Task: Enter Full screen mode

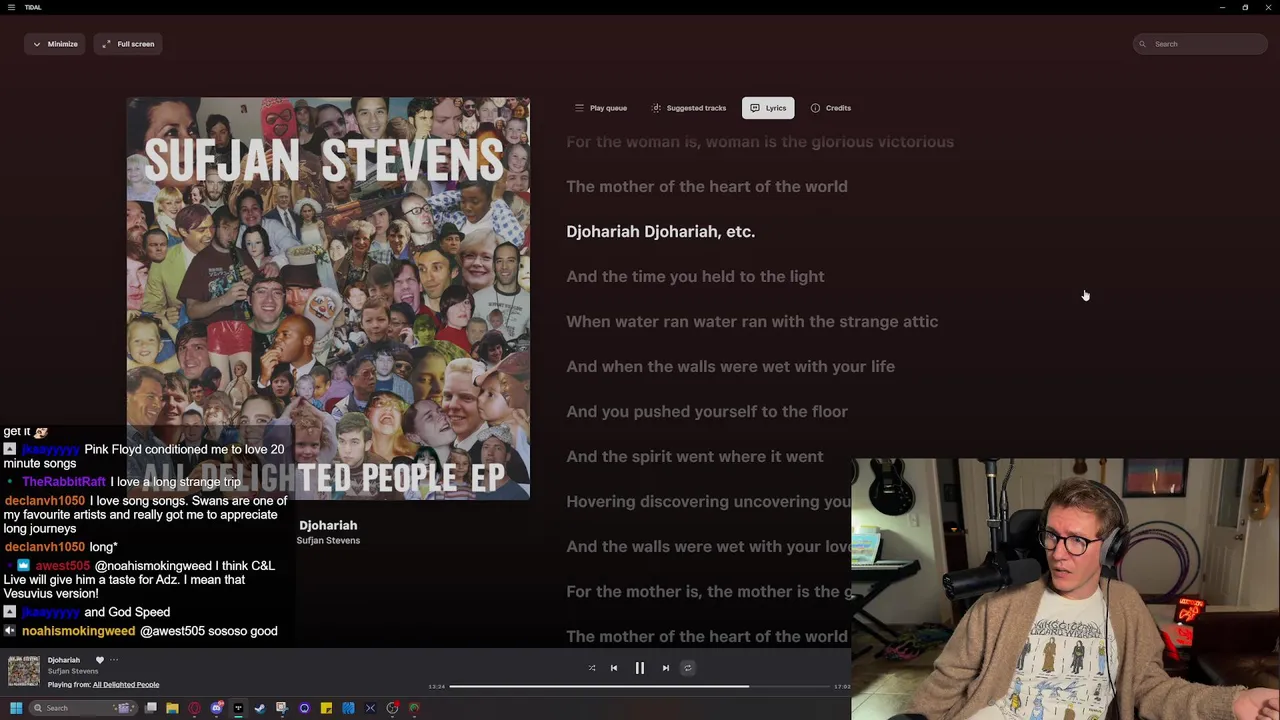Action: (128, 44)
